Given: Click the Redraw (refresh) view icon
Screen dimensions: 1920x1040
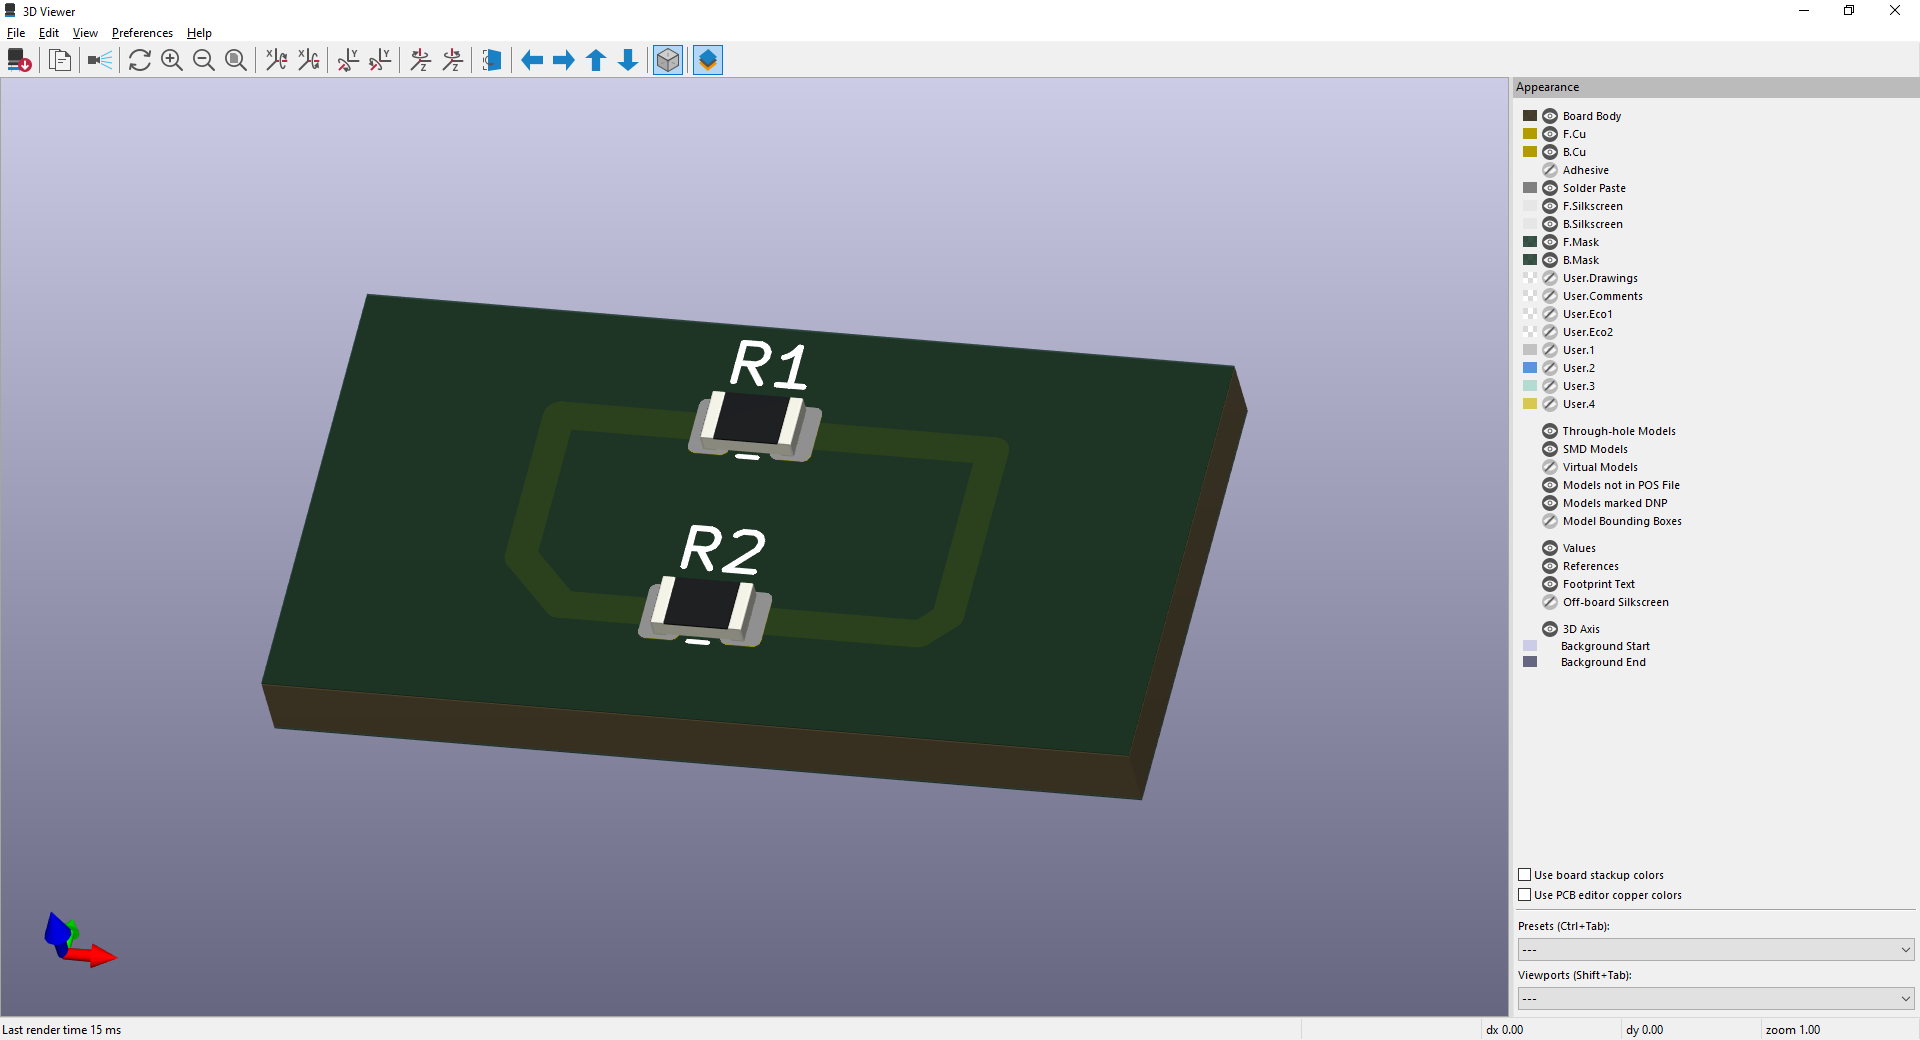Looking at the screenshot, I should [140, 61].
